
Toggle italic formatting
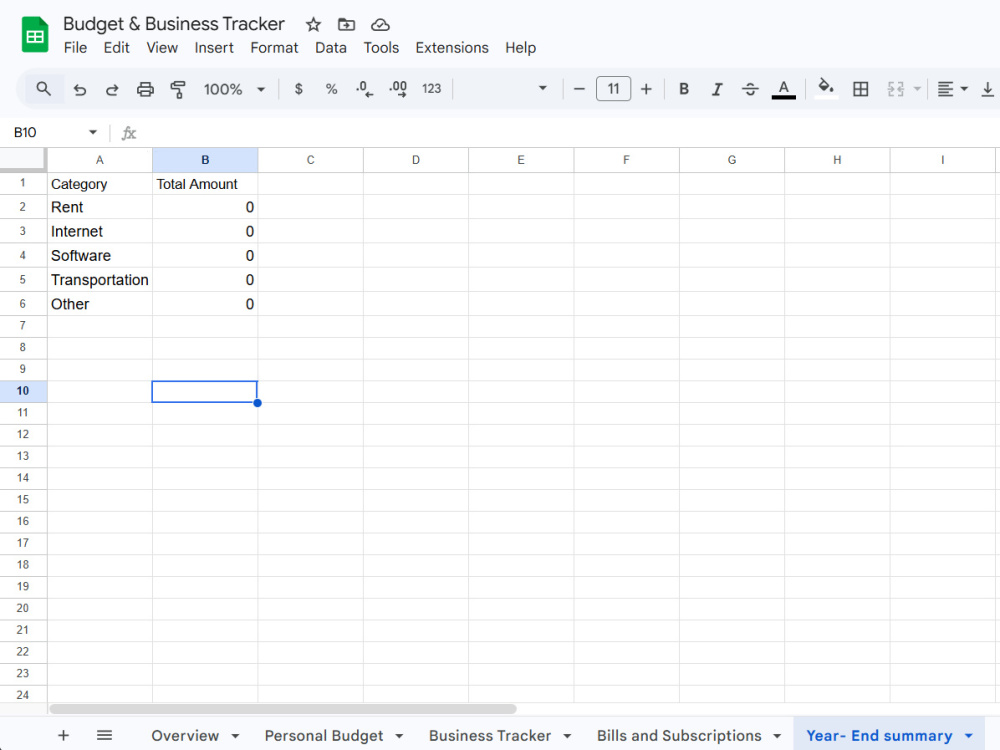click(x=717, y=89)
